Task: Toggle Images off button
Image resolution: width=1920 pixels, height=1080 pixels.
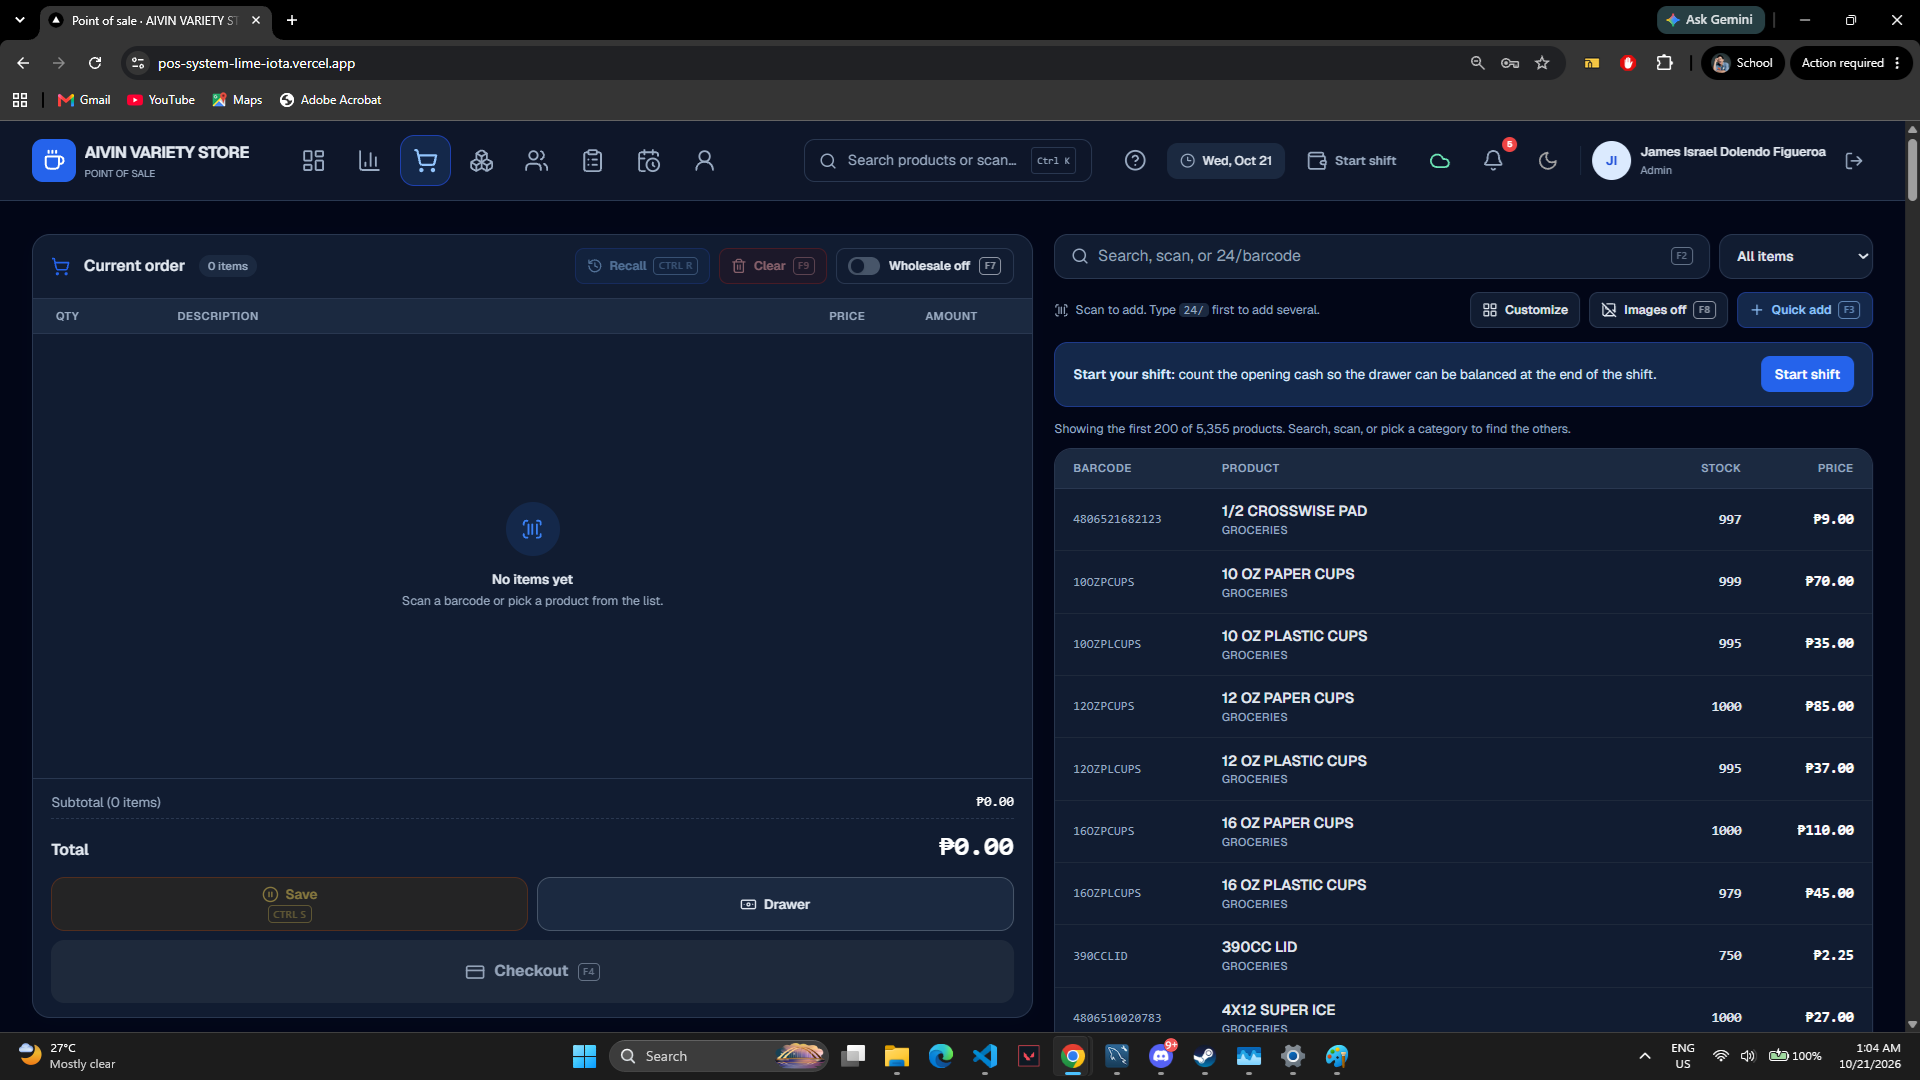Action: (1658, 310)
